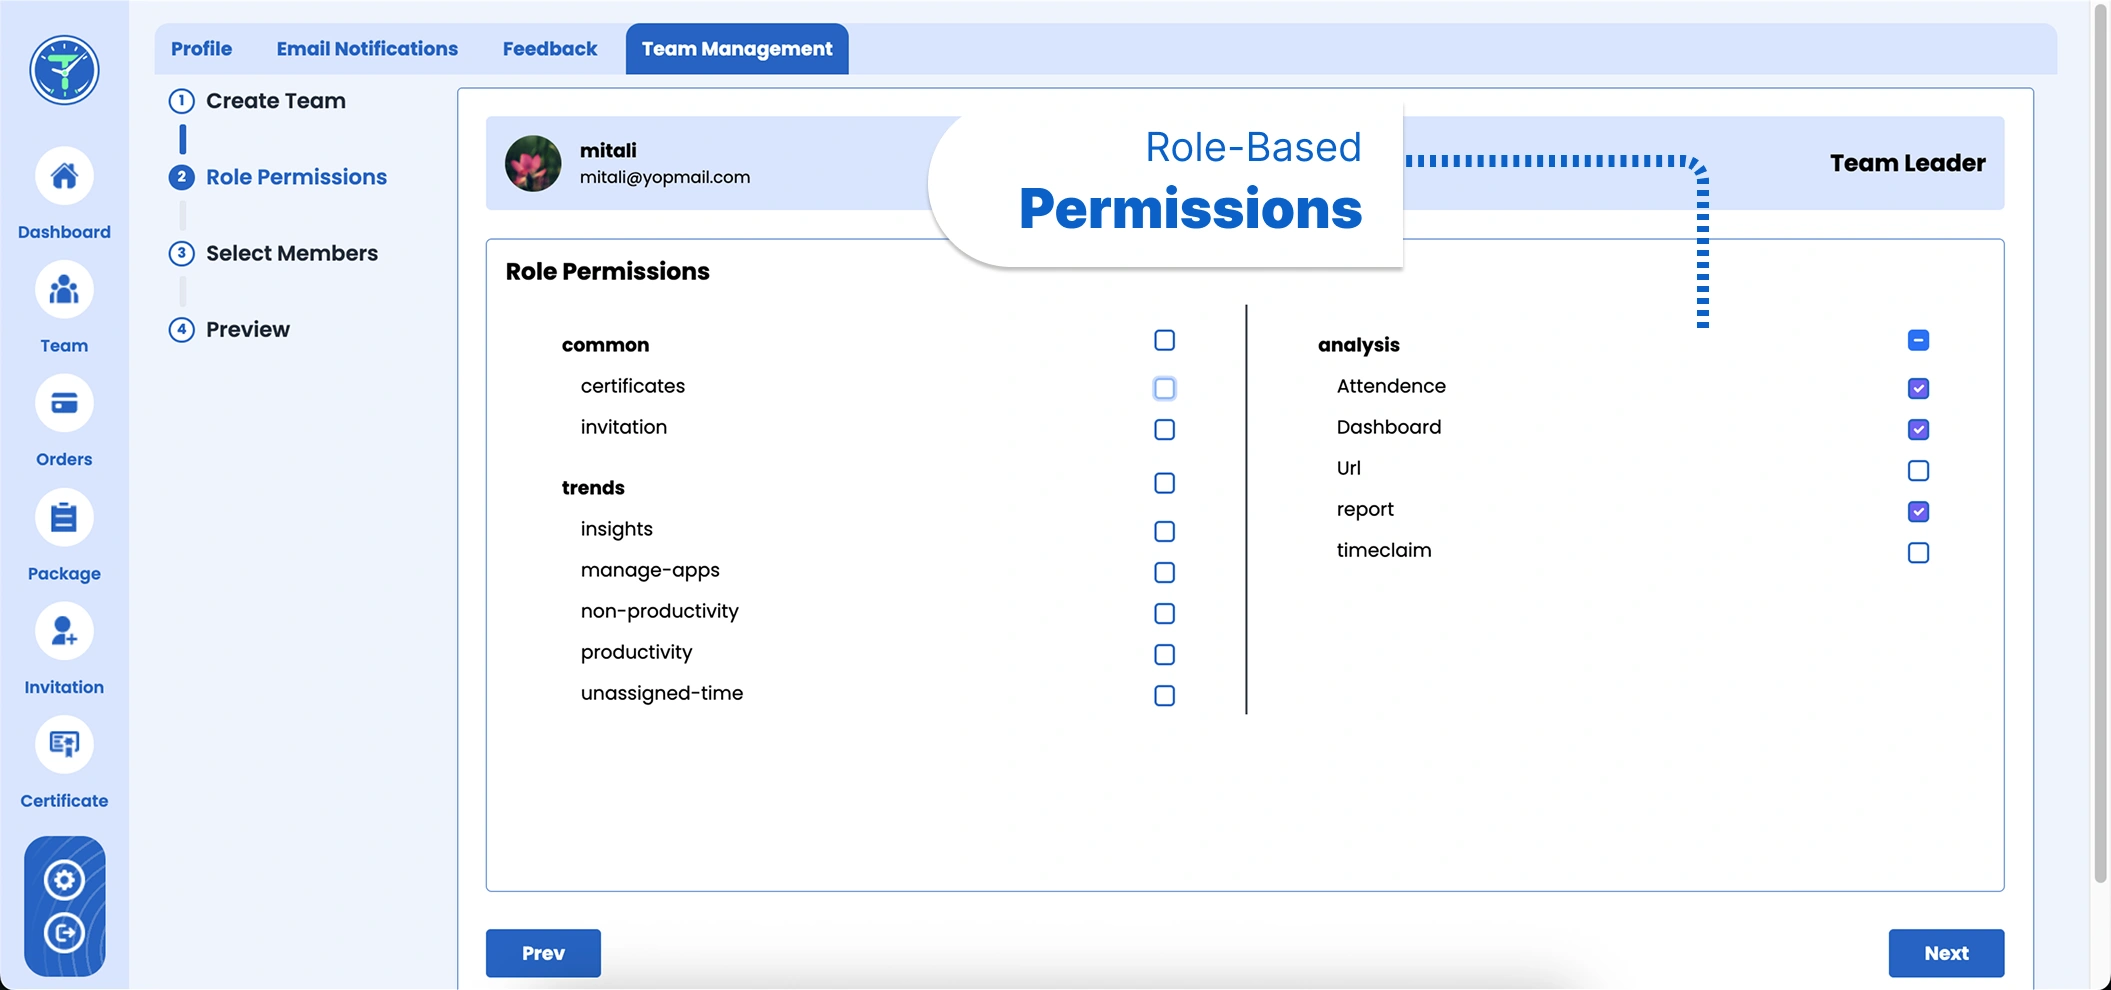Switch to the Feedback tab

pos(550,49)
